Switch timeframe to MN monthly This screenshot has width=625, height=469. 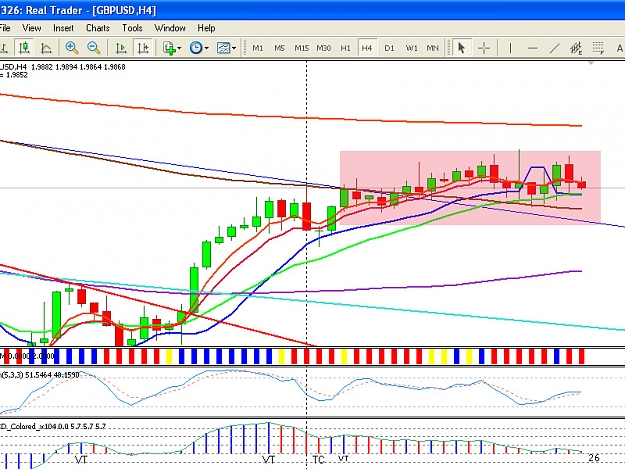pos(432,48)
